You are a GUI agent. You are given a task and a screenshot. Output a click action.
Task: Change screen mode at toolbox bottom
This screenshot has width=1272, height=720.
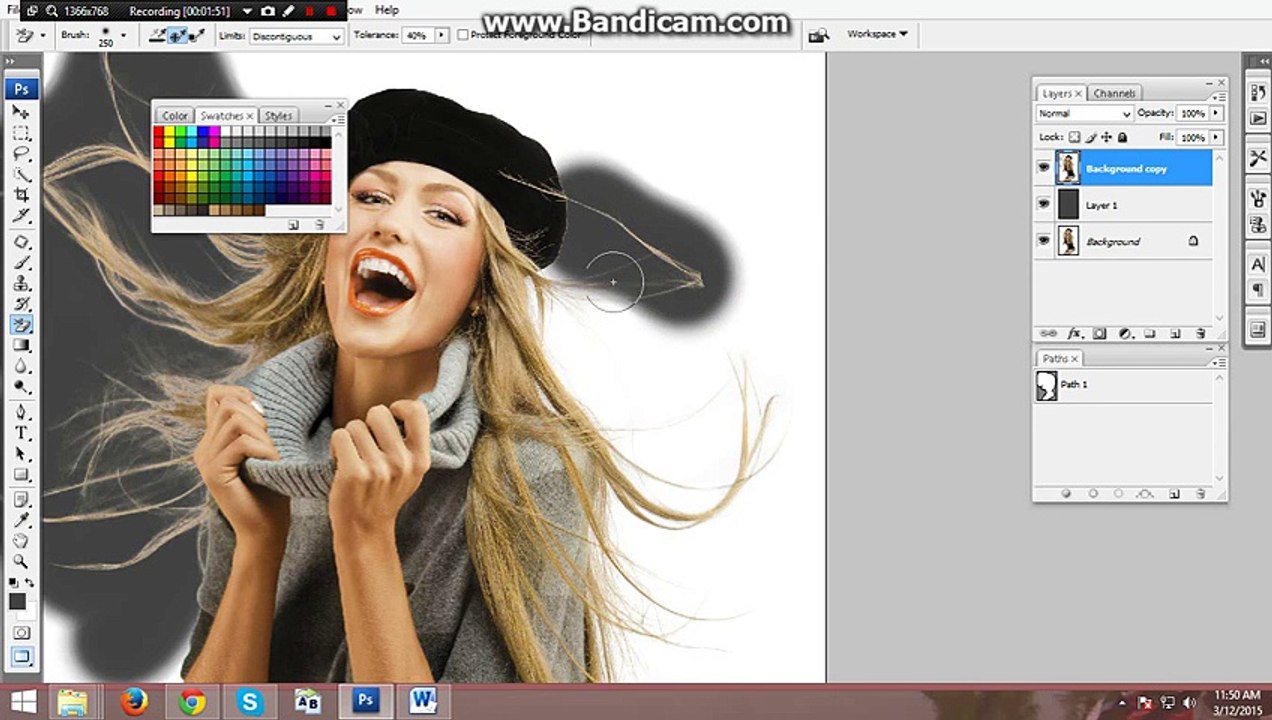point(21,657)
